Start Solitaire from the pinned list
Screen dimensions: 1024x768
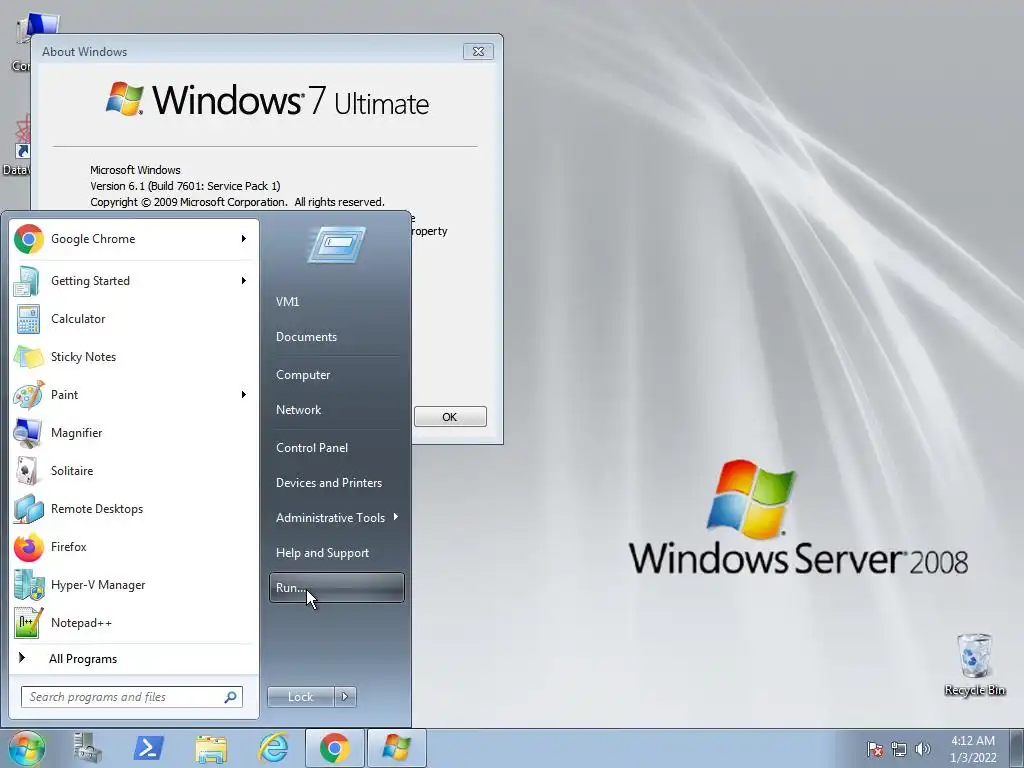coord(134,471)
